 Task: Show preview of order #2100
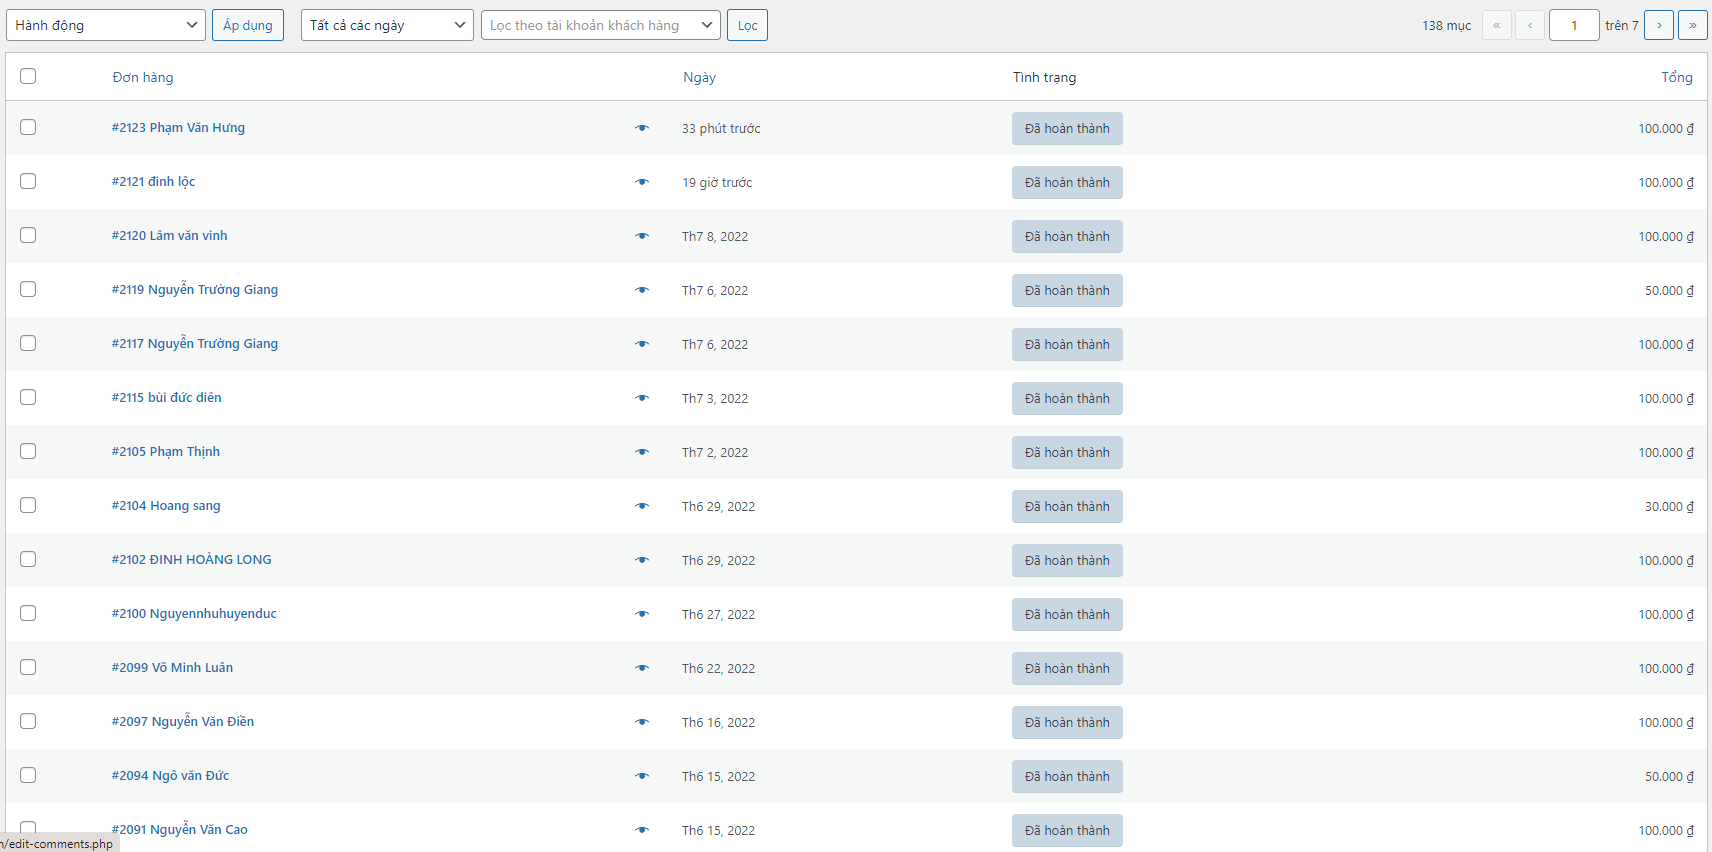(642, 614)
